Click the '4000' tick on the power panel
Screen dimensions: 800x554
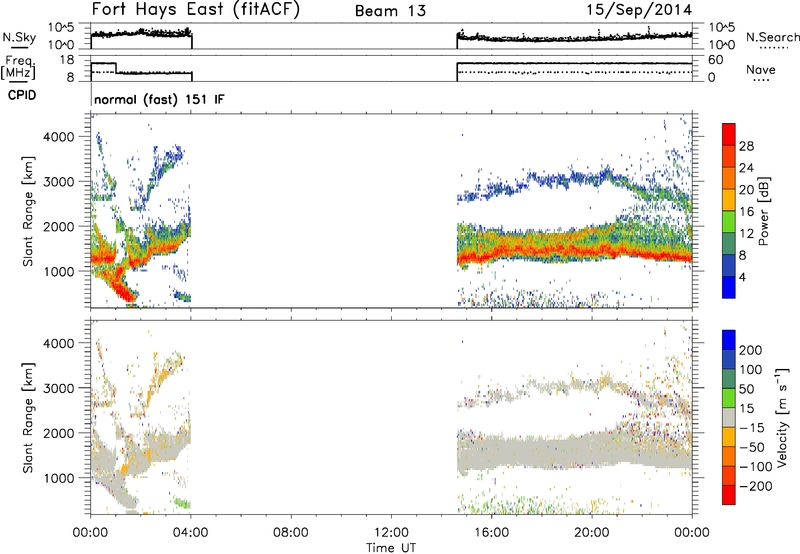pos(59,137)
